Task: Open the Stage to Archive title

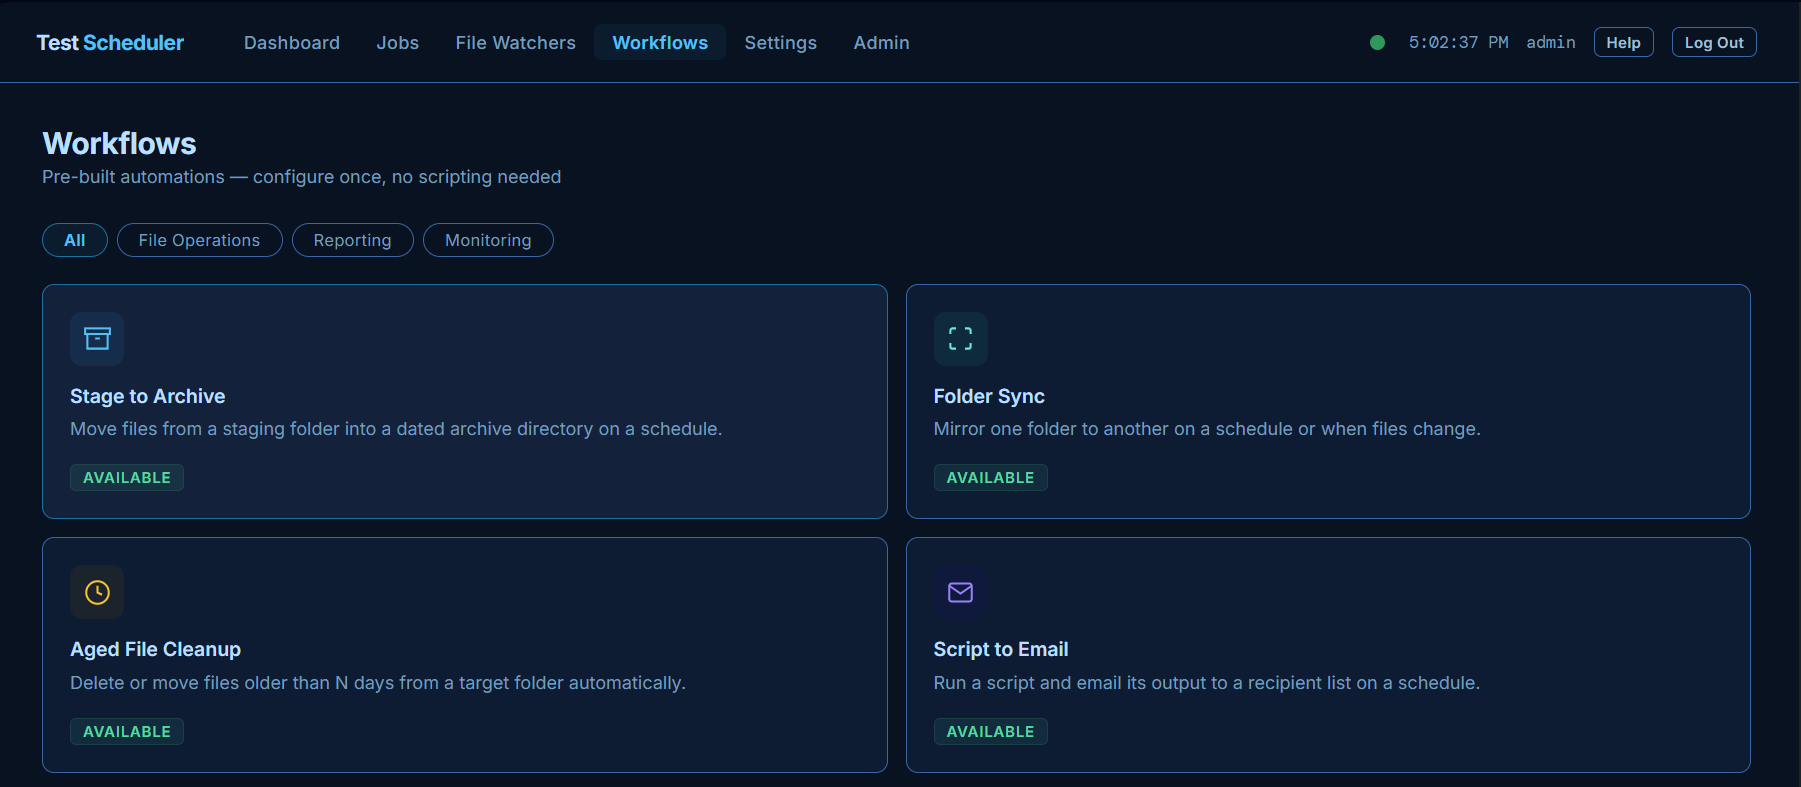Action: 147,396
